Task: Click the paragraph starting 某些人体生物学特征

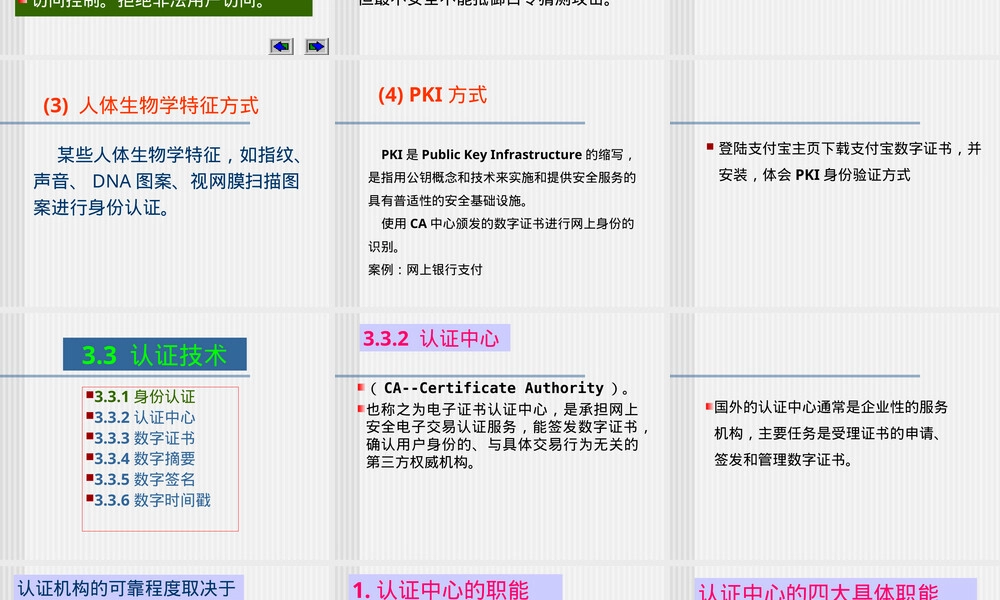Action: 168,181
